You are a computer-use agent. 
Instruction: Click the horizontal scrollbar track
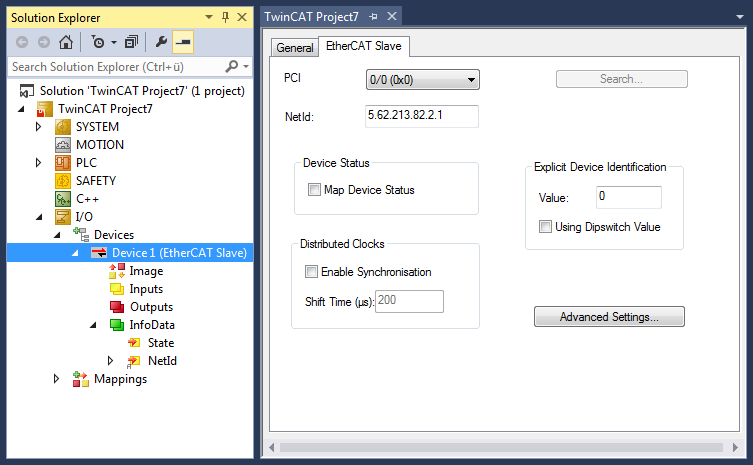click(501, 447)
